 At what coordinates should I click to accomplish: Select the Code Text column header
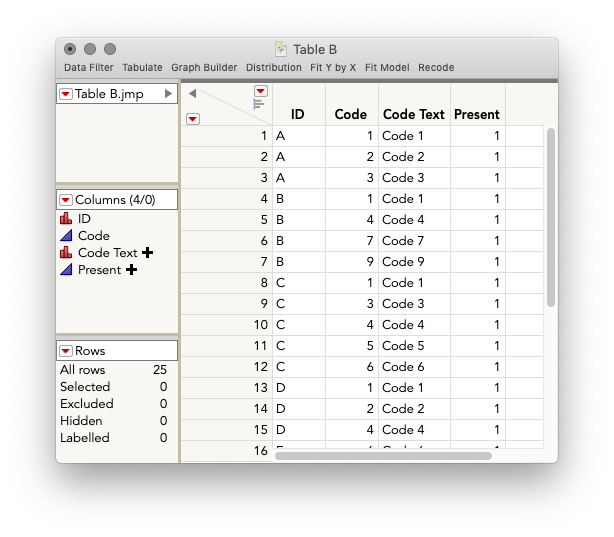[x=414, y=114]
